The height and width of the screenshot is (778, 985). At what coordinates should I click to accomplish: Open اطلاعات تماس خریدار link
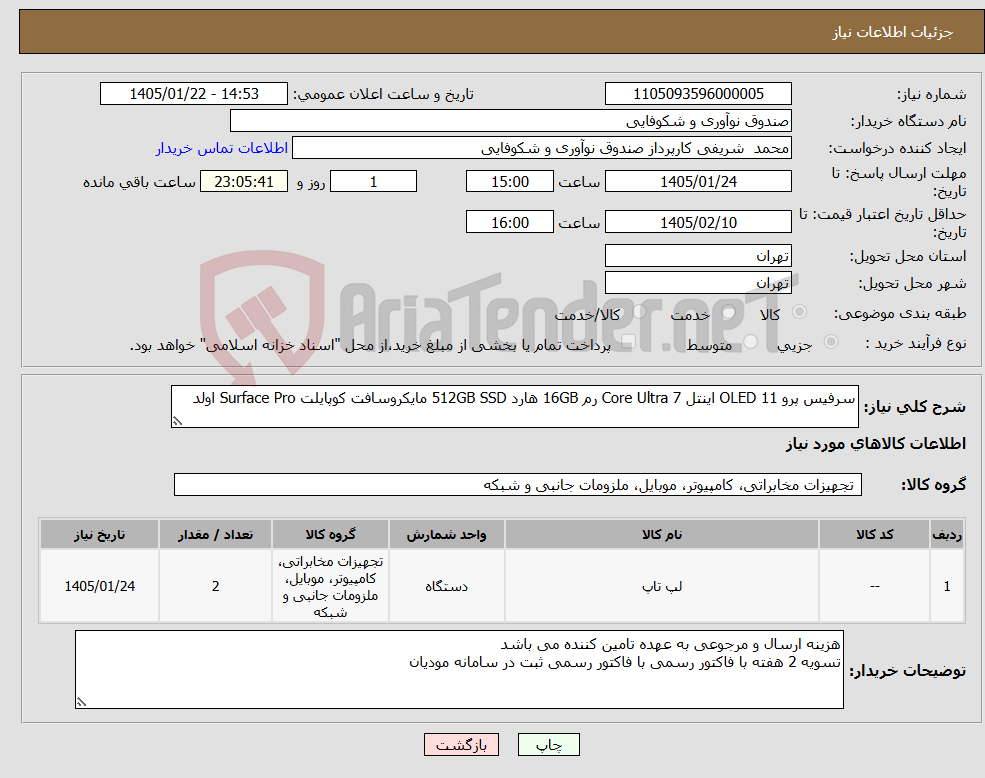click(222, 148)
